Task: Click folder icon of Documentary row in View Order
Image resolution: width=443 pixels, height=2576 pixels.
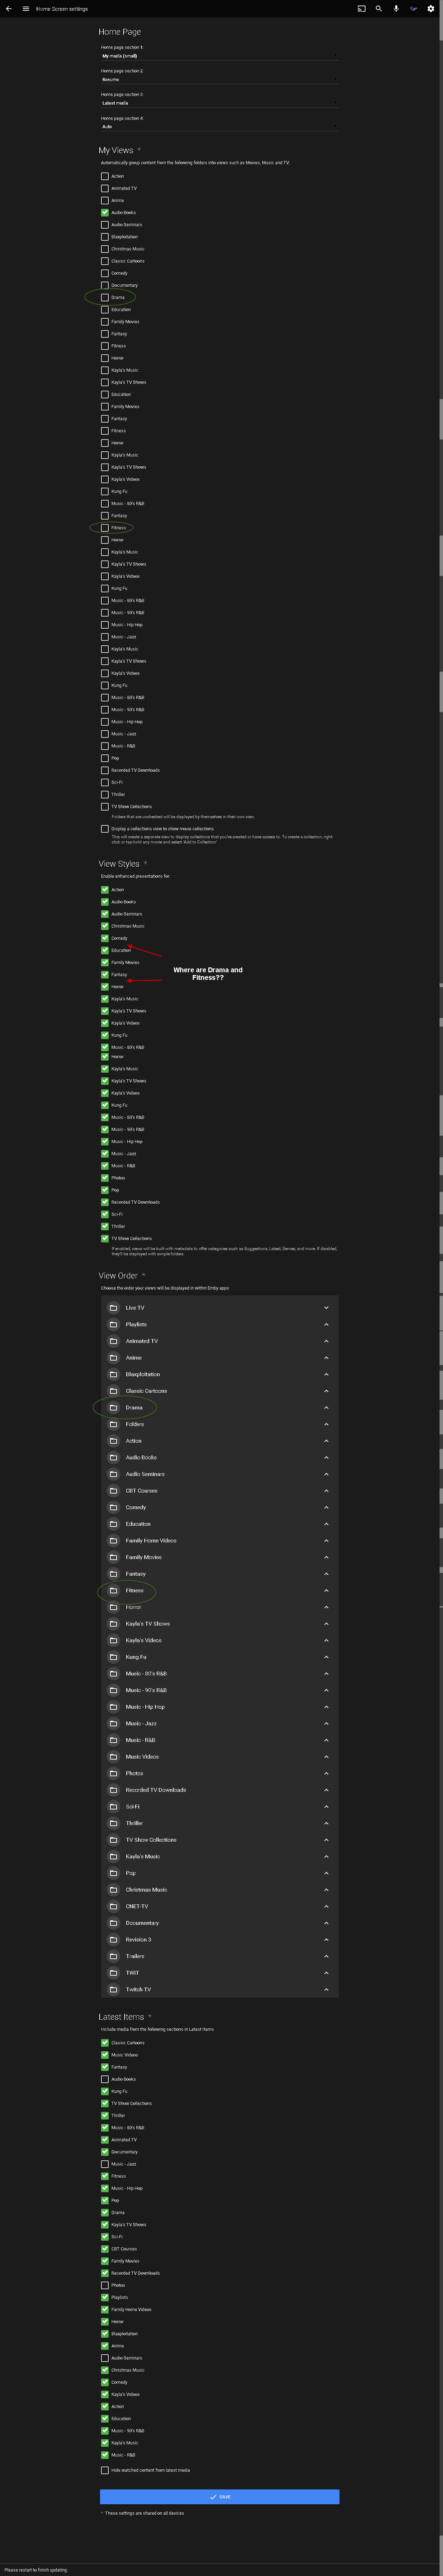Action: 113,1923
